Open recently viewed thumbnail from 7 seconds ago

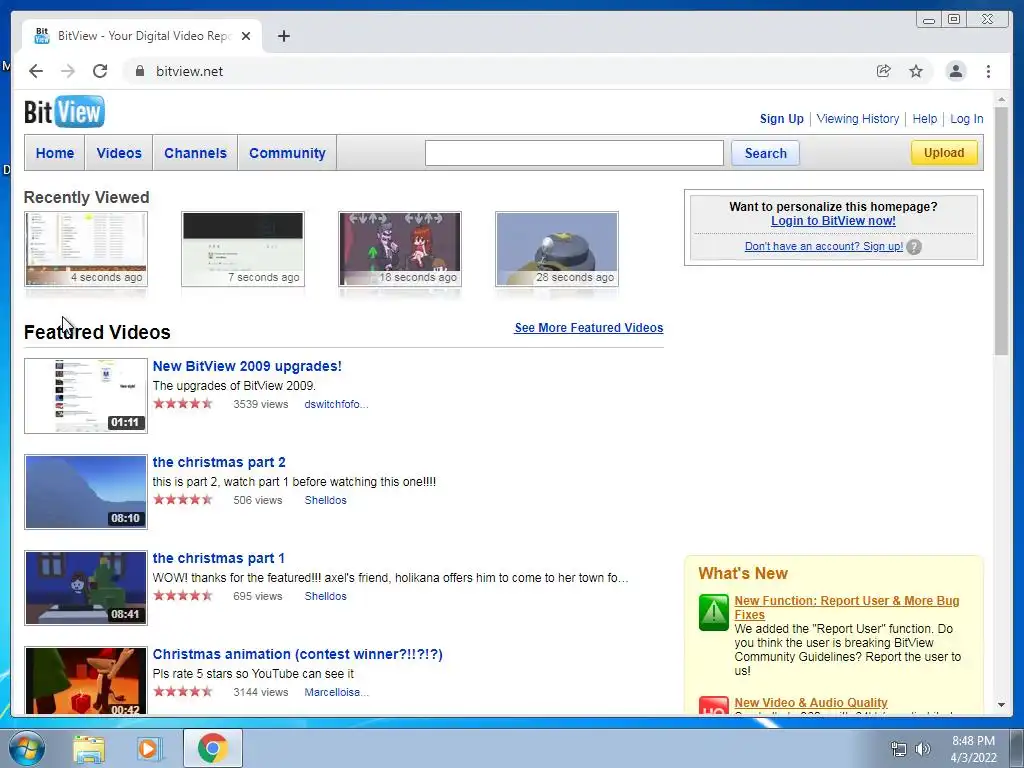click(243, 249)
